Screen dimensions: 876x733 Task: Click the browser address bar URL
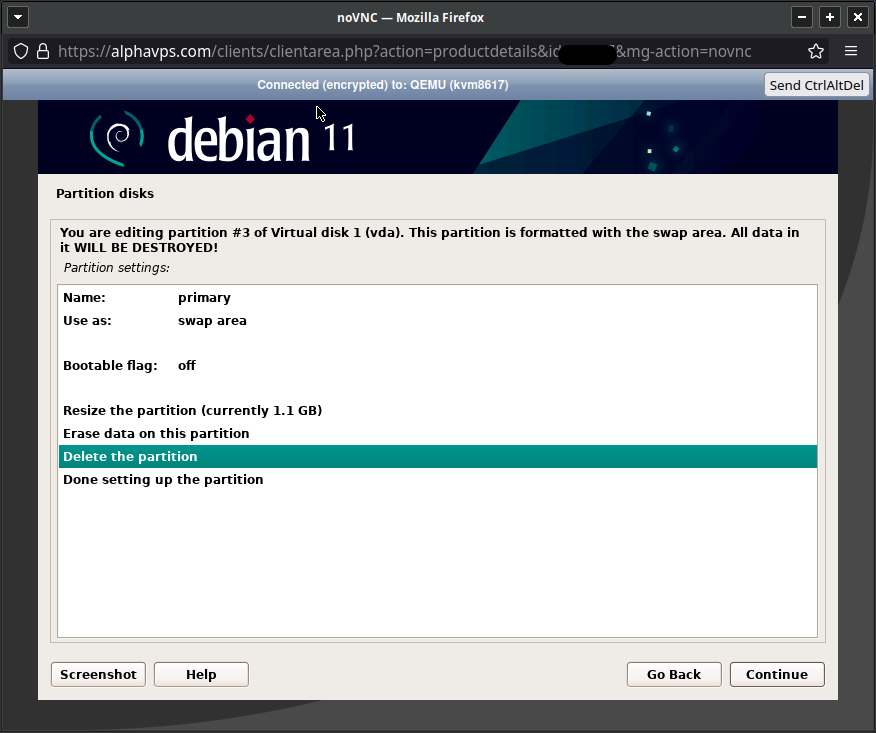pyautogui.click(x=404, y=51)
